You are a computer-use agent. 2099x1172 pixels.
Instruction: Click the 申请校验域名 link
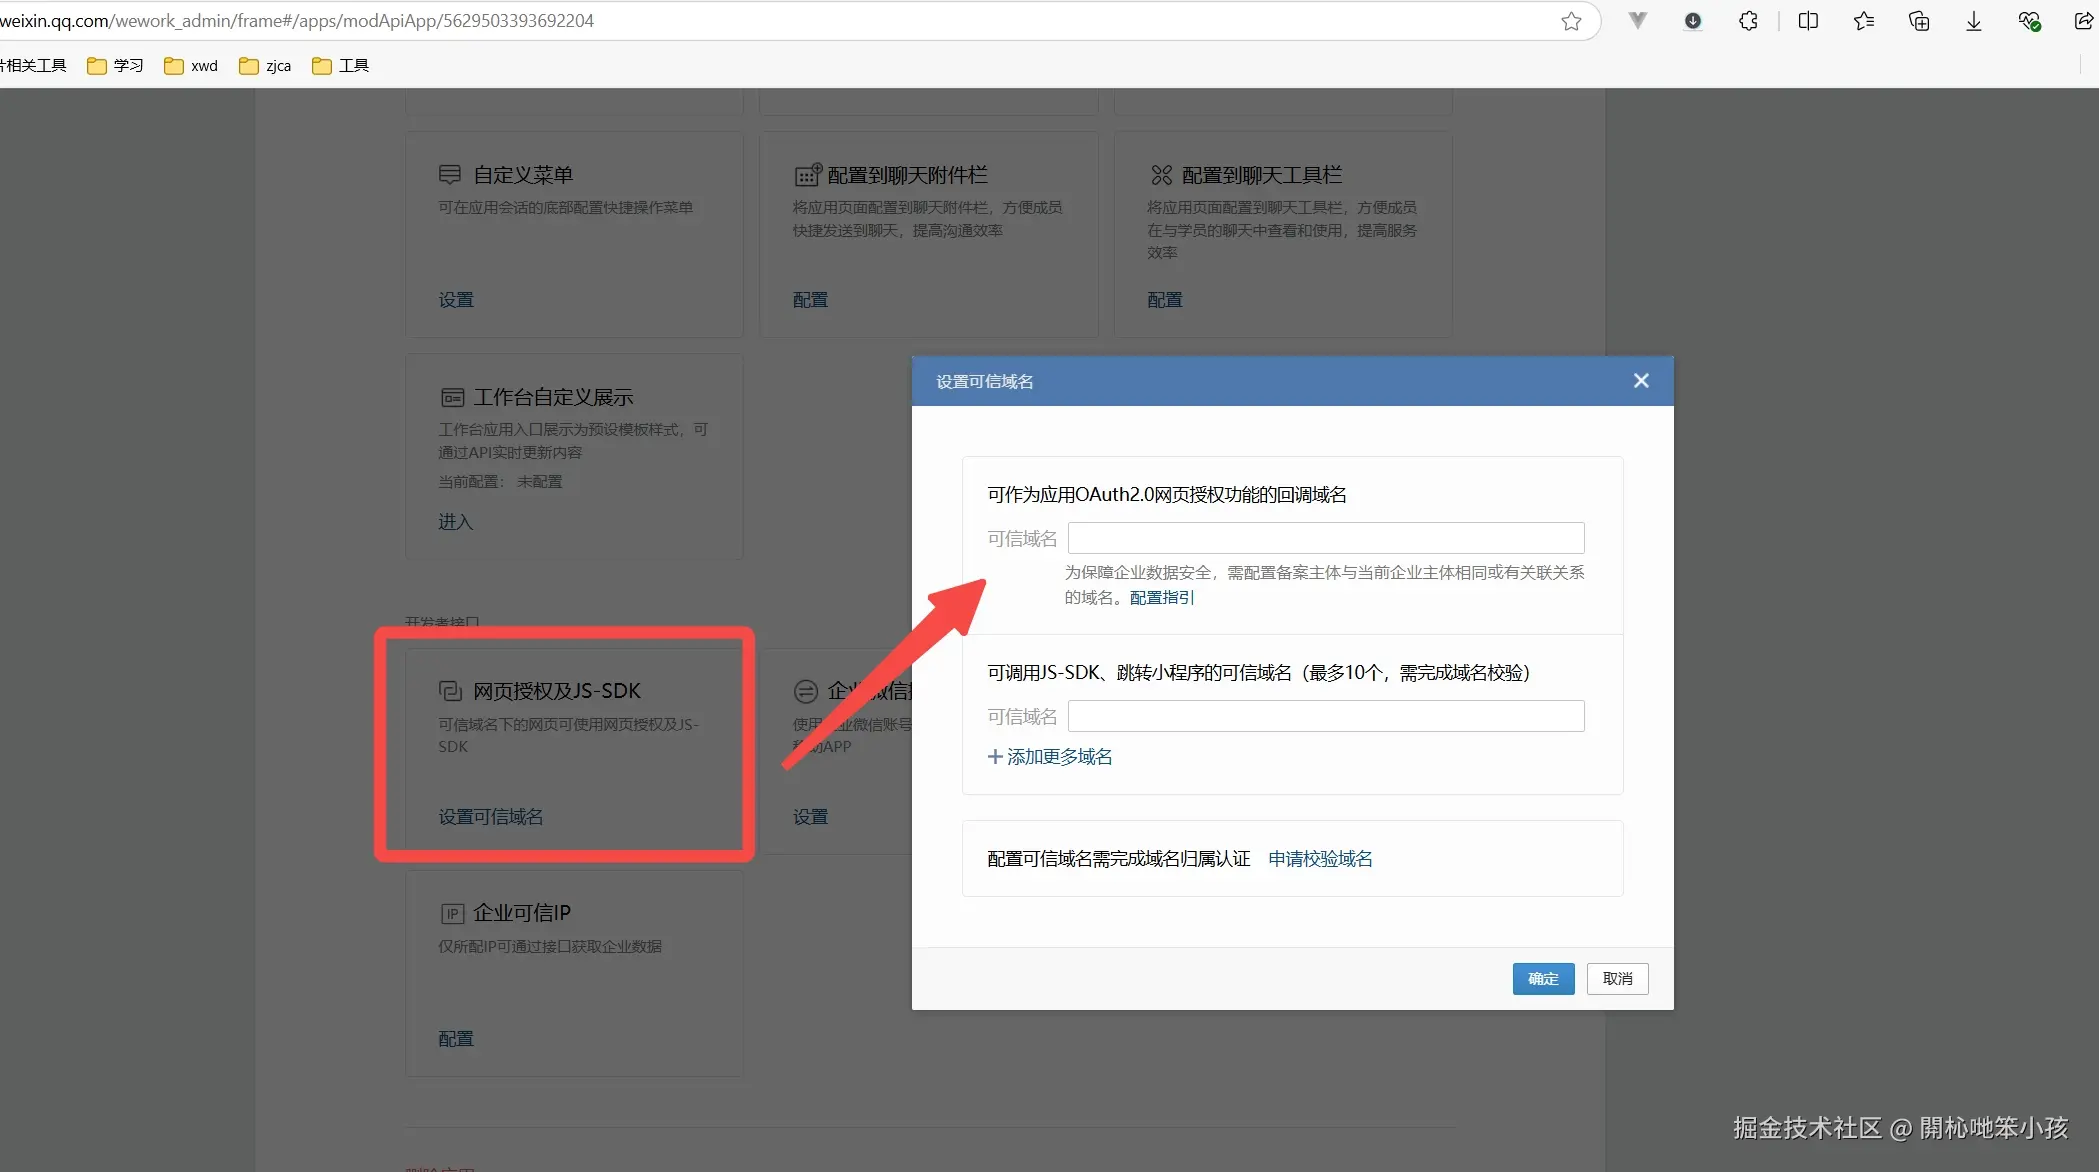1320,859
